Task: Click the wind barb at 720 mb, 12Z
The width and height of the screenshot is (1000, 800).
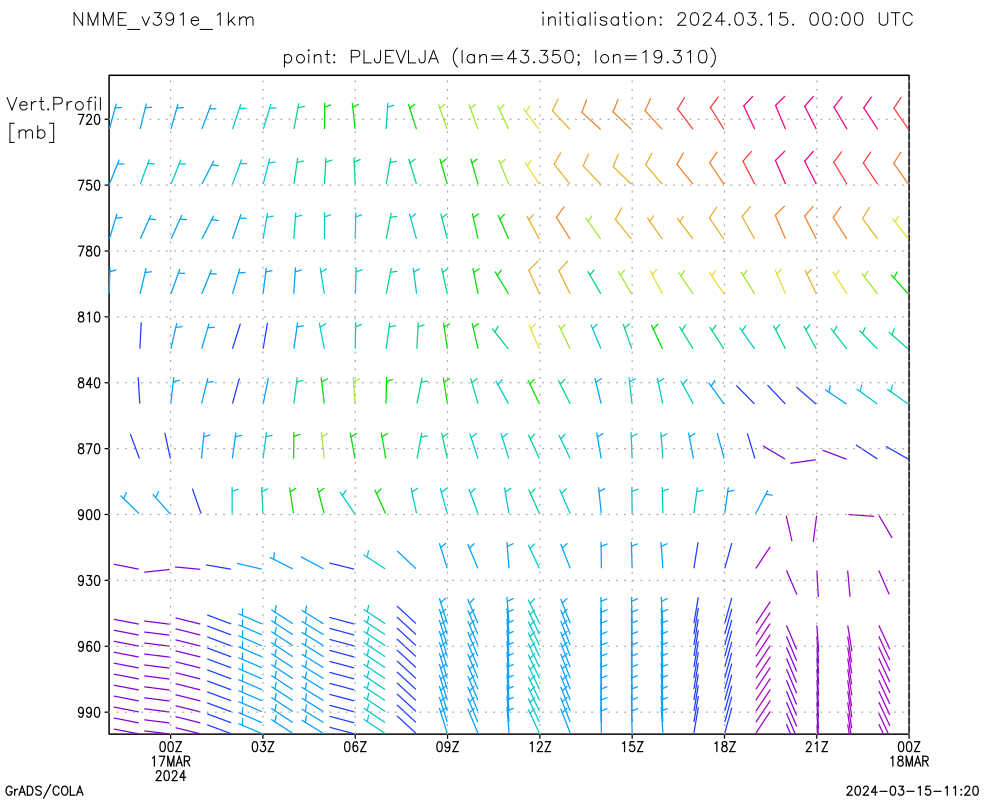Action: [x=531, y=118]
